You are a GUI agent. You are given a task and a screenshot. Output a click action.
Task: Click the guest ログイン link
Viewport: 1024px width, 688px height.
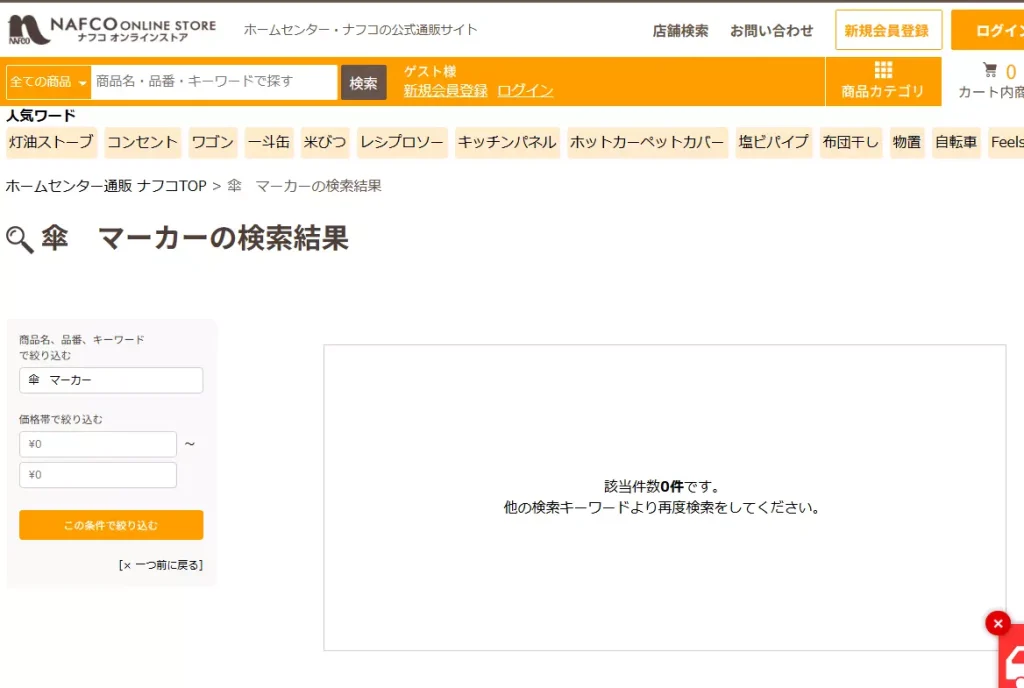(525, 90)
